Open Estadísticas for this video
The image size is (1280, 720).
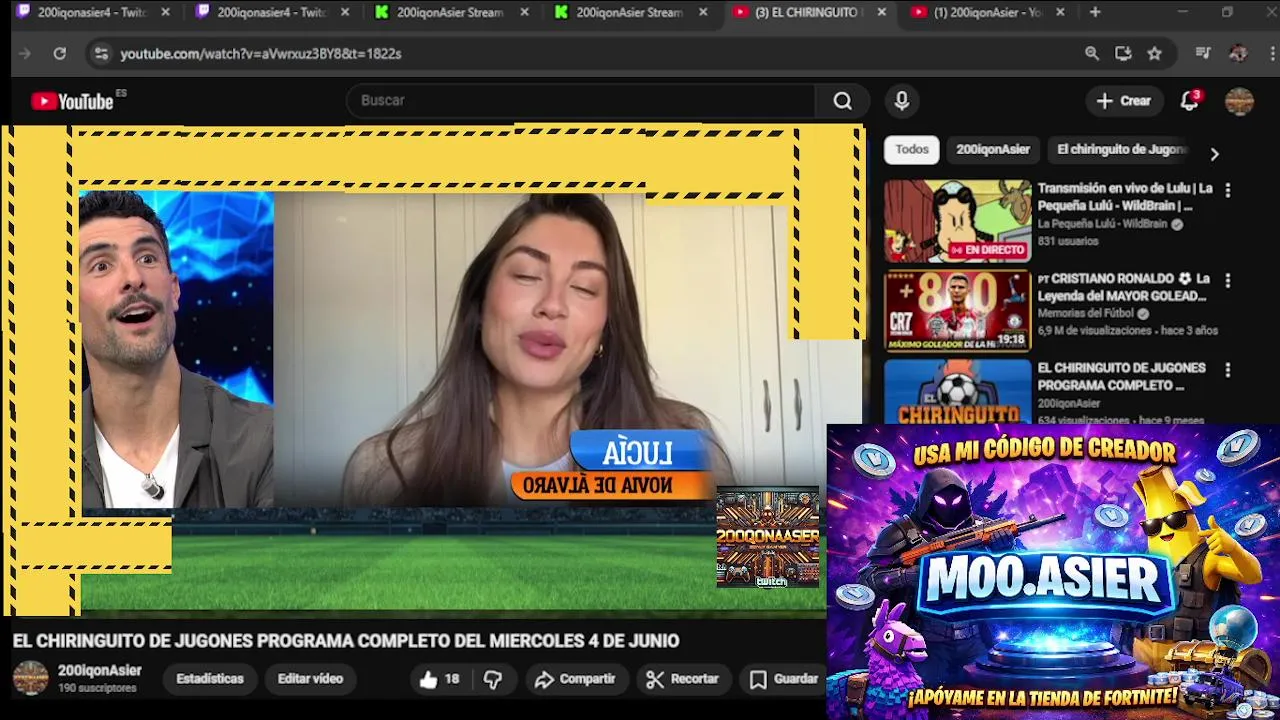(x=210, y=679)
